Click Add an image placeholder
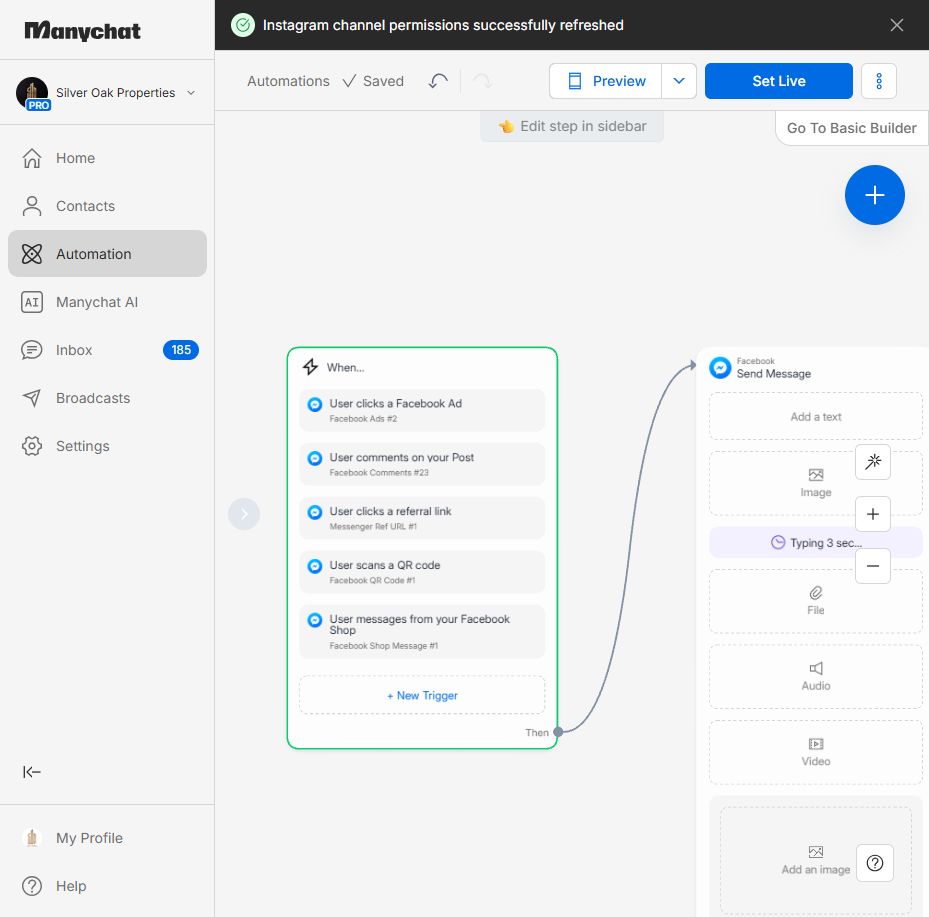929x917 pixels. pyautogui.click(x=815, y=861)
